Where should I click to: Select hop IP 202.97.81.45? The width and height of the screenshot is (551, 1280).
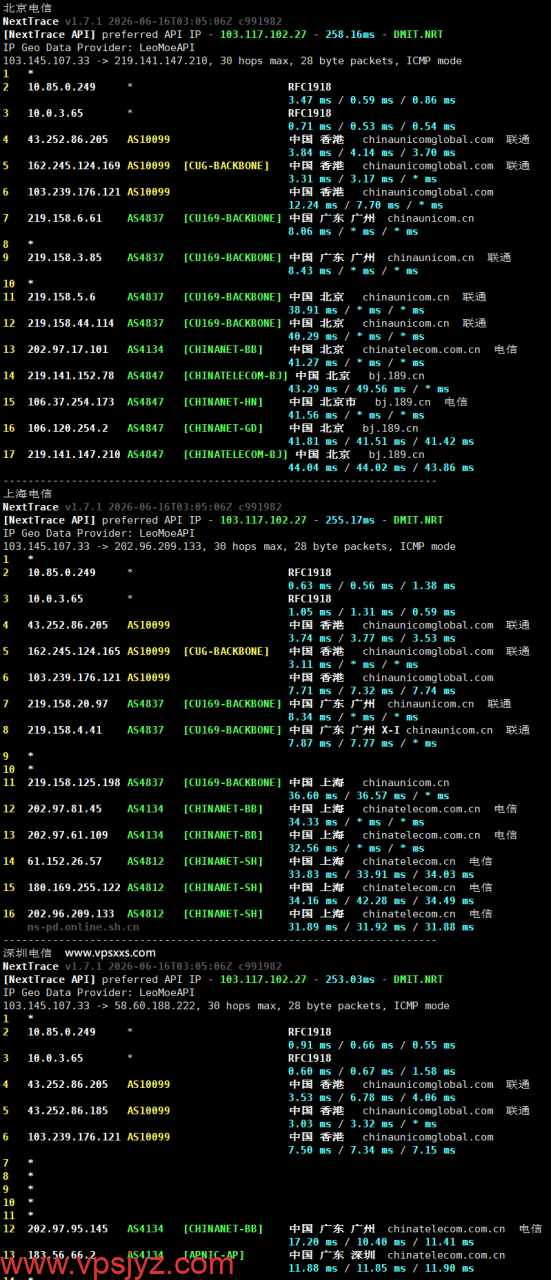point(65,809)
